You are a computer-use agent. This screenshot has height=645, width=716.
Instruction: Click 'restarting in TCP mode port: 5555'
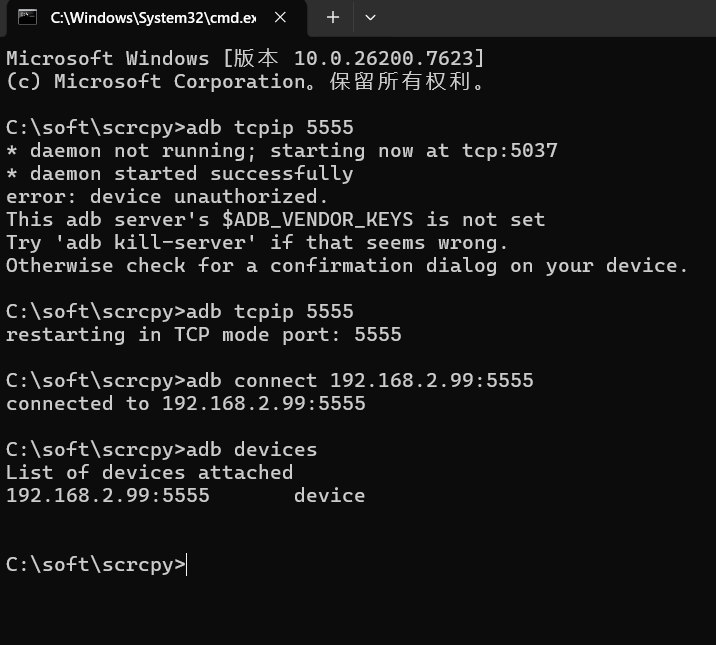click(203, 335)
